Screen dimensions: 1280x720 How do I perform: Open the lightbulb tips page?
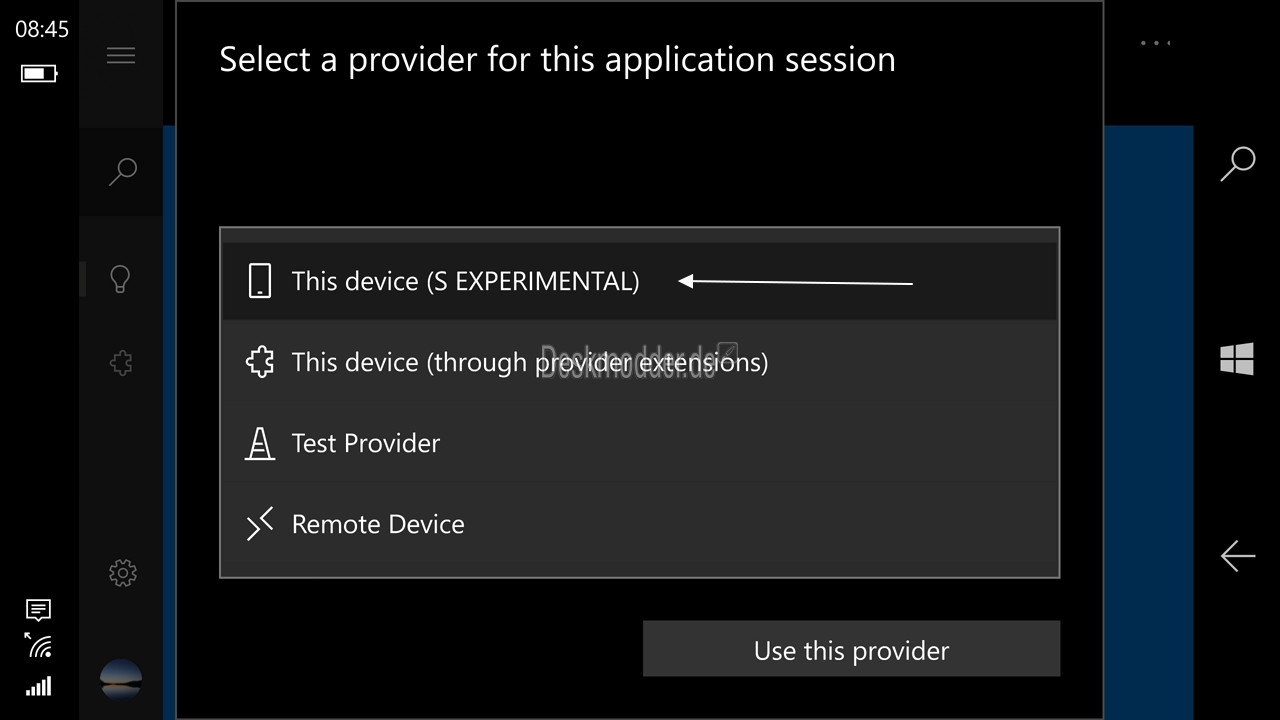[x=121, y=279]
